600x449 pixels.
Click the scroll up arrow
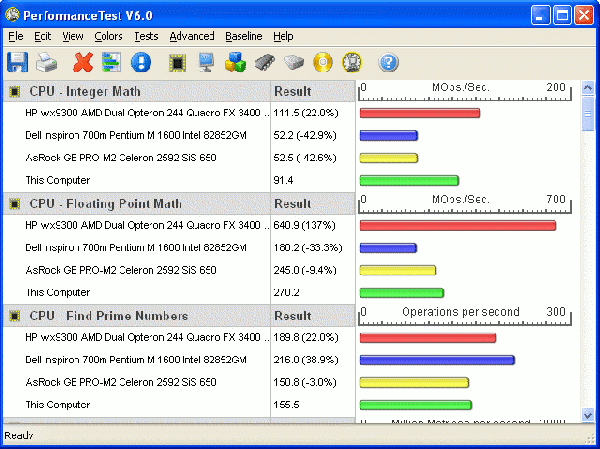[587, 88]
